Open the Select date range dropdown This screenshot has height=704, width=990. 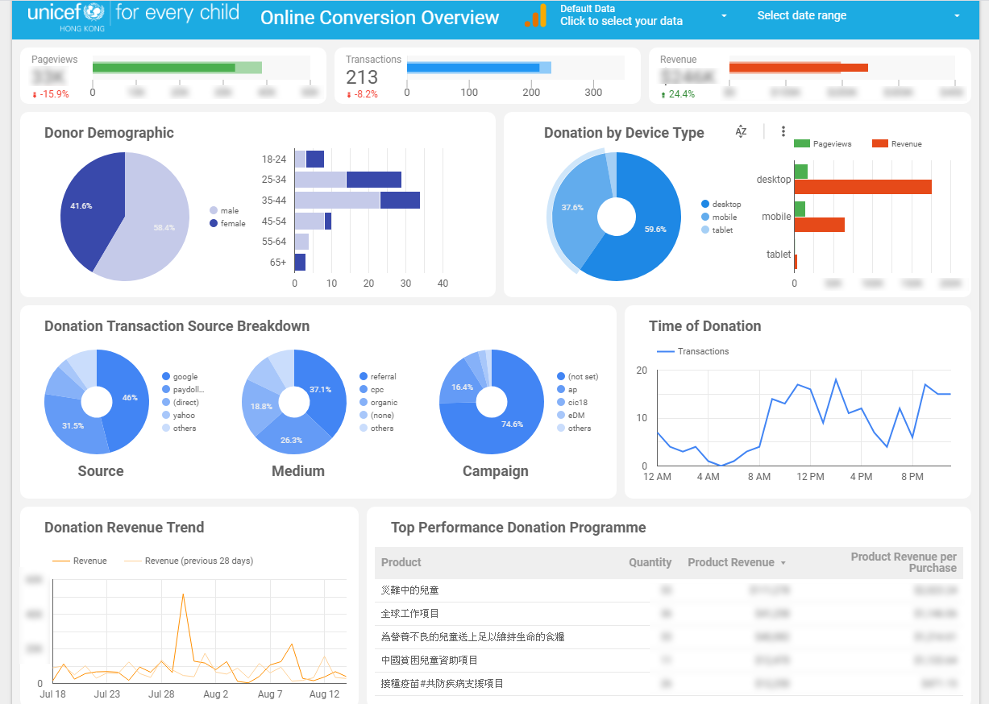(858, 15)
